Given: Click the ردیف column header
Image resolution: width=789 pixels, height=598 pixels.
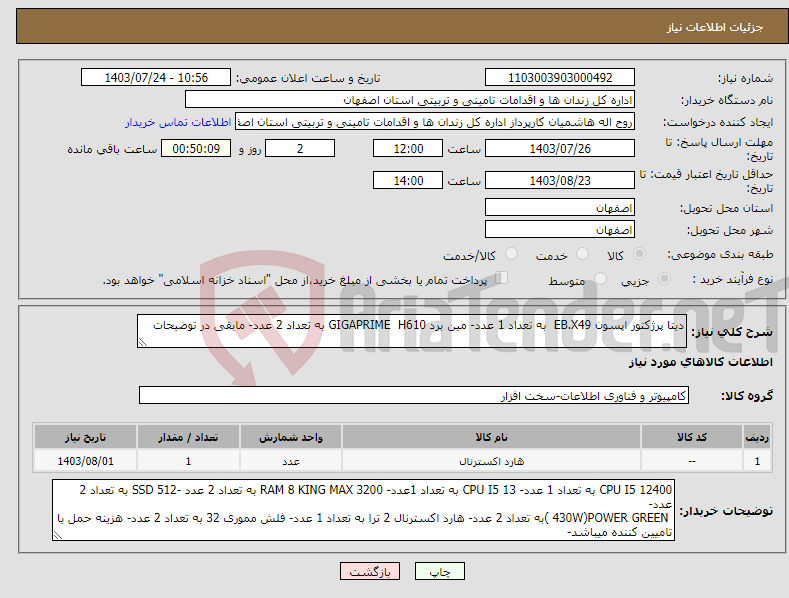Looking at the screenshot, I should tap(757, 437).
